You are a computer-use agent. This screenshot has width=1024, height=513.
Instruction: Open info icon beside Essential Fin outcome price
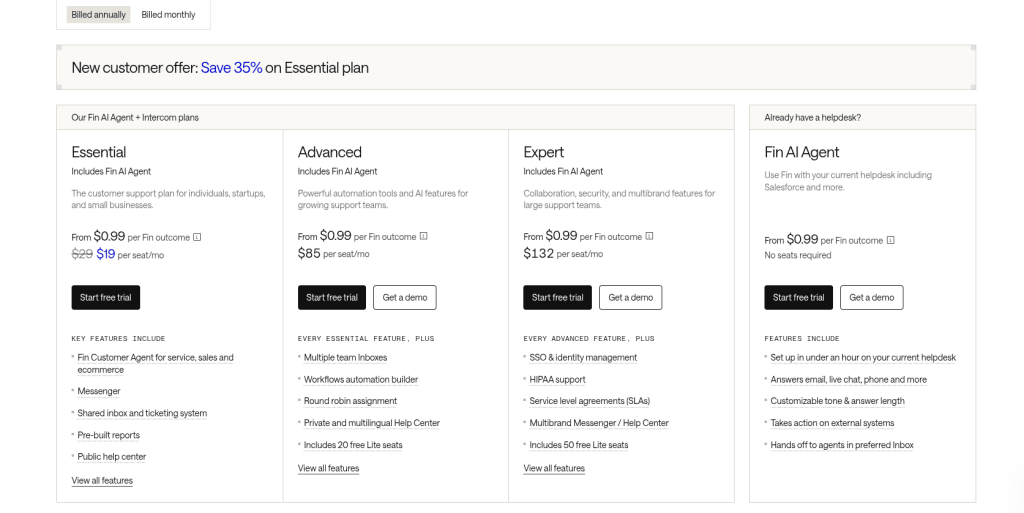197,237
